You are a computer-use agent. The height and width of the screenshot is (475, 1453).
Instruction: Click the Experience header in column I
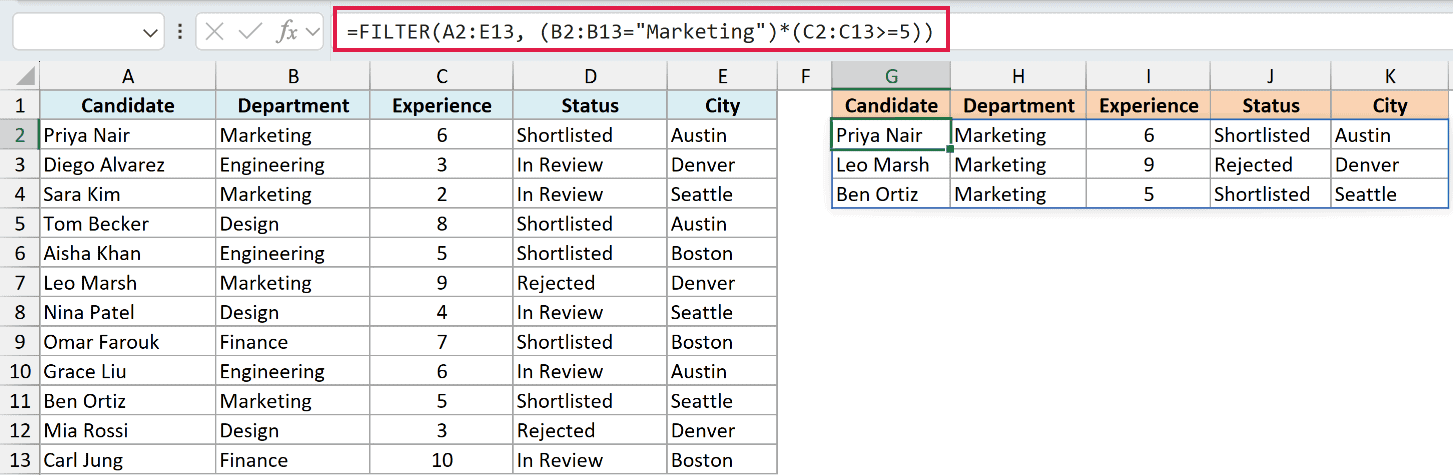pyautogui.click(x=1148, y=105)
